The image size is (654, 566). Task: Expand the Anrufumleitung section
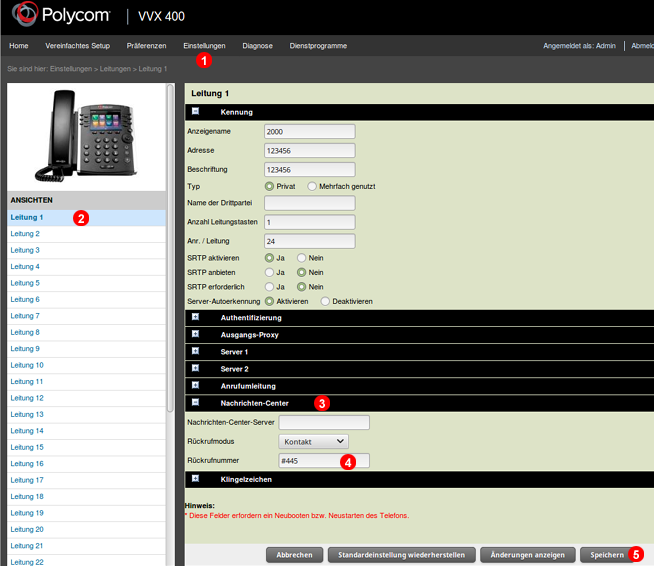click(x=195, y=385)
